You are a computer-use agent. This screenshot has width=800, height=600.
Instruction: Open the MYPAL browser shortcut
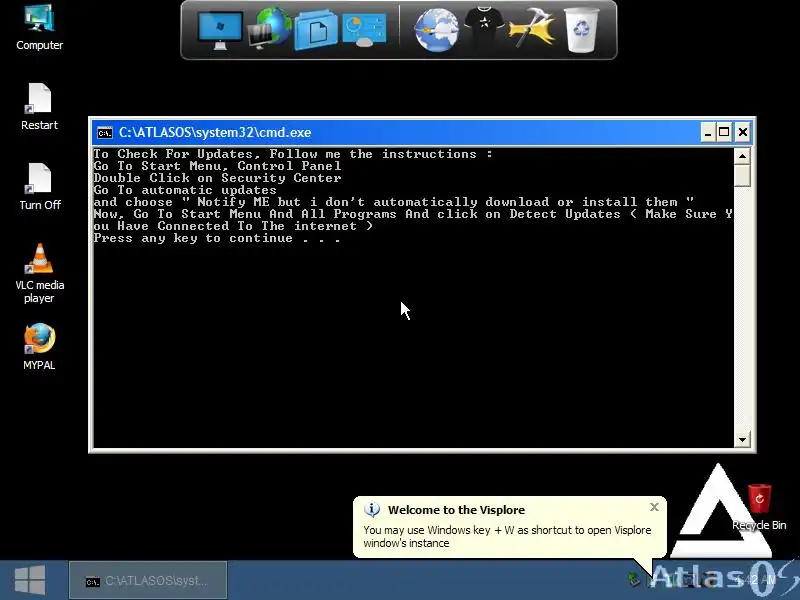(x=39, y=346)
